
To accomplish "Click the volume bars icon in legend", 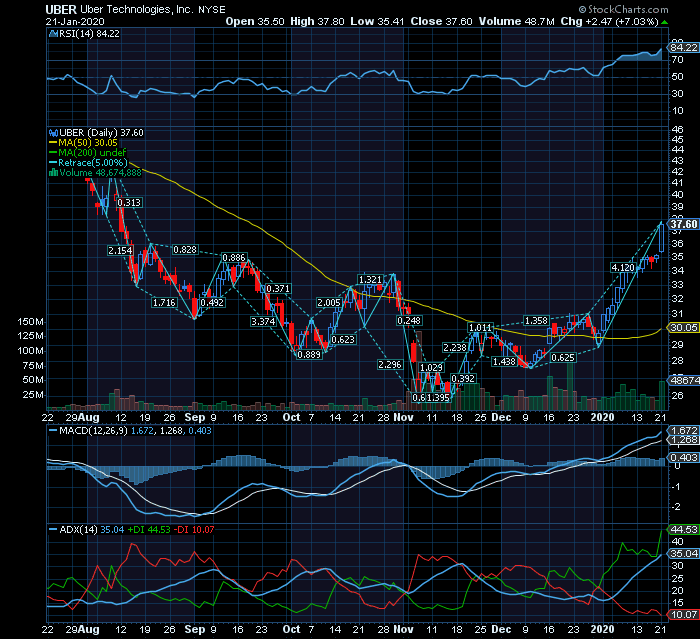I will 53,172.
